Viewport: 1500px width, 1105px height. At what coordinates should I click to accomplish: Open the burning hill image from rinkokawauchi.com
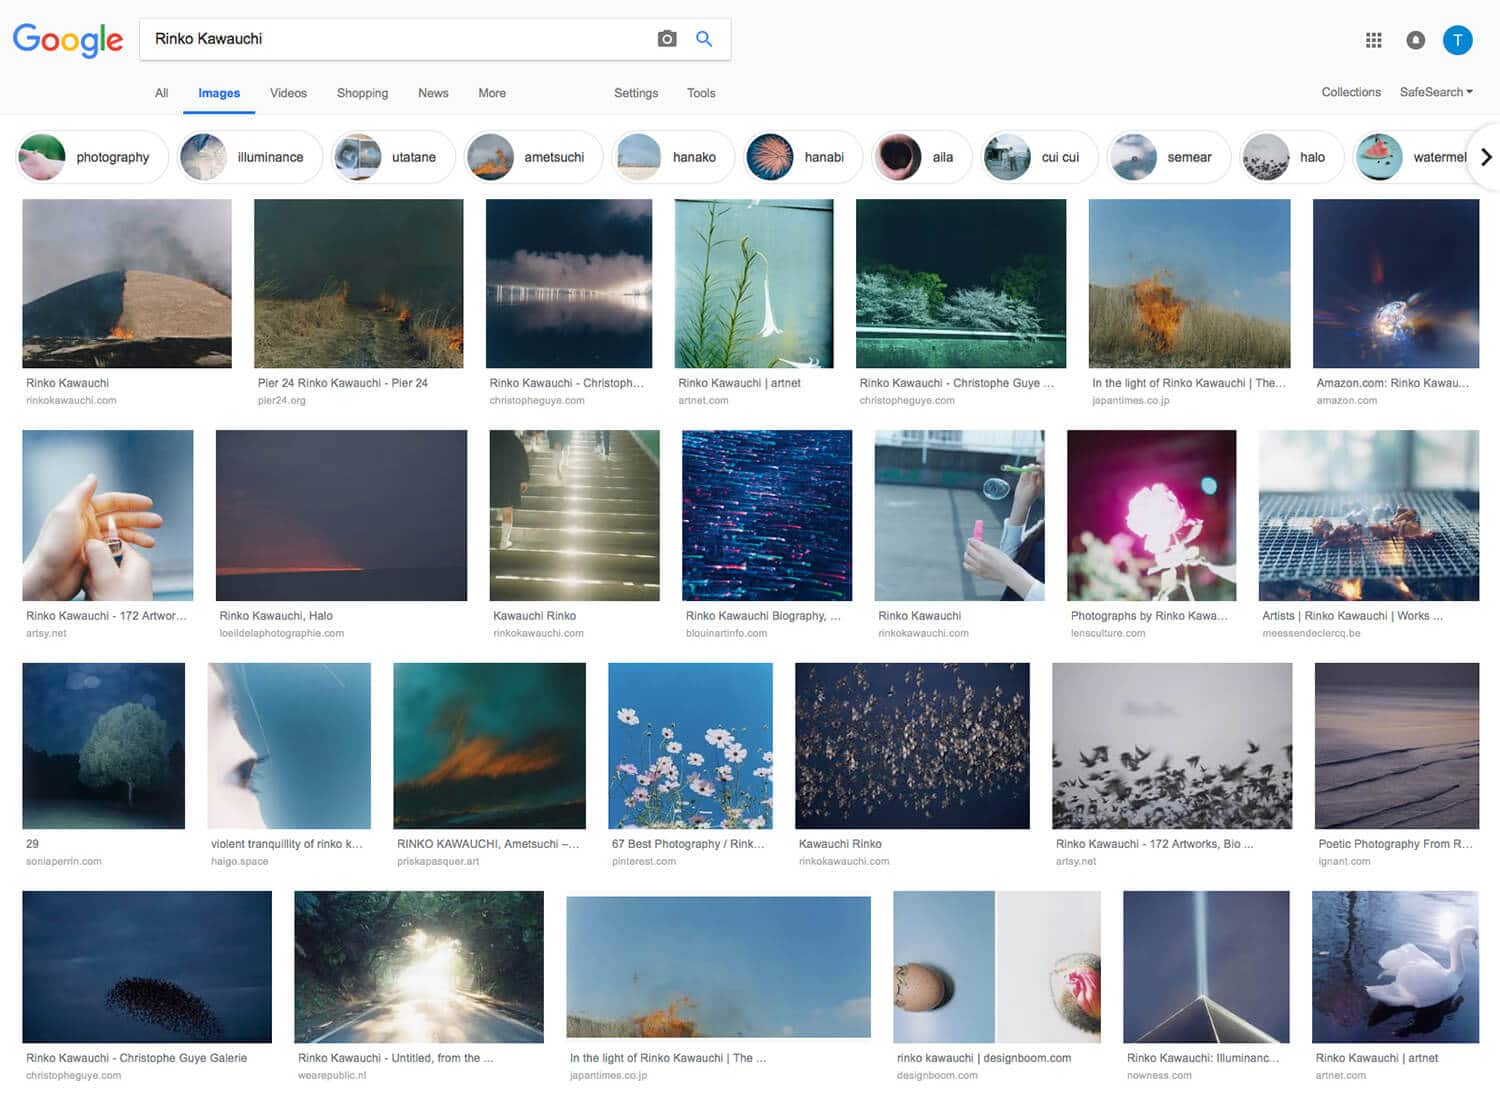pyautogui.click(x=127, y=283)
